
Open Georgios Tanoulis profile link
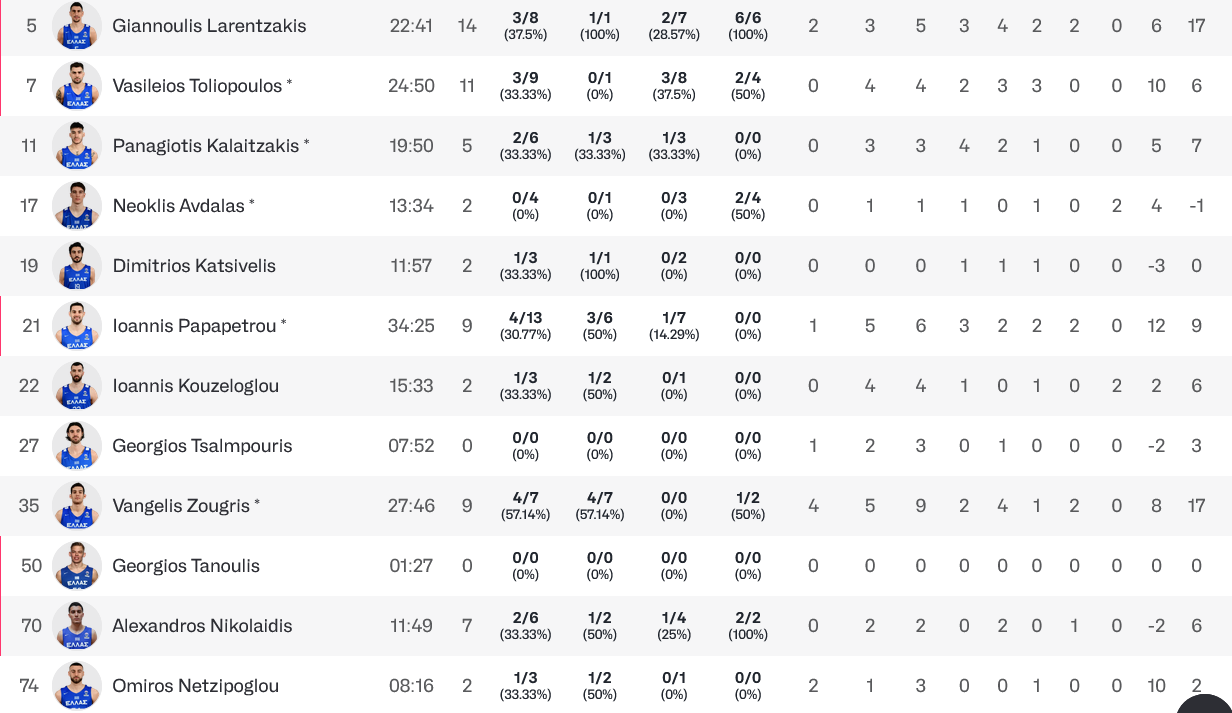186,566
